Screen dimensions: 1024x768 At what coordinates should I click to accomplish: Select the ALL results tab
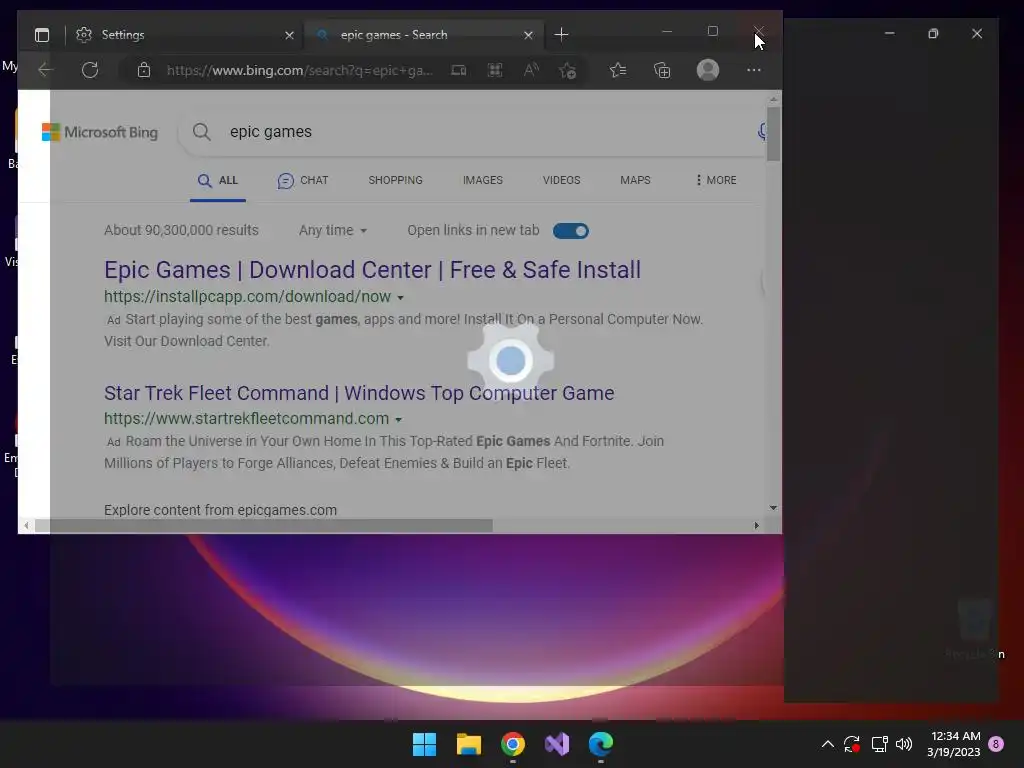coord(218,180)
